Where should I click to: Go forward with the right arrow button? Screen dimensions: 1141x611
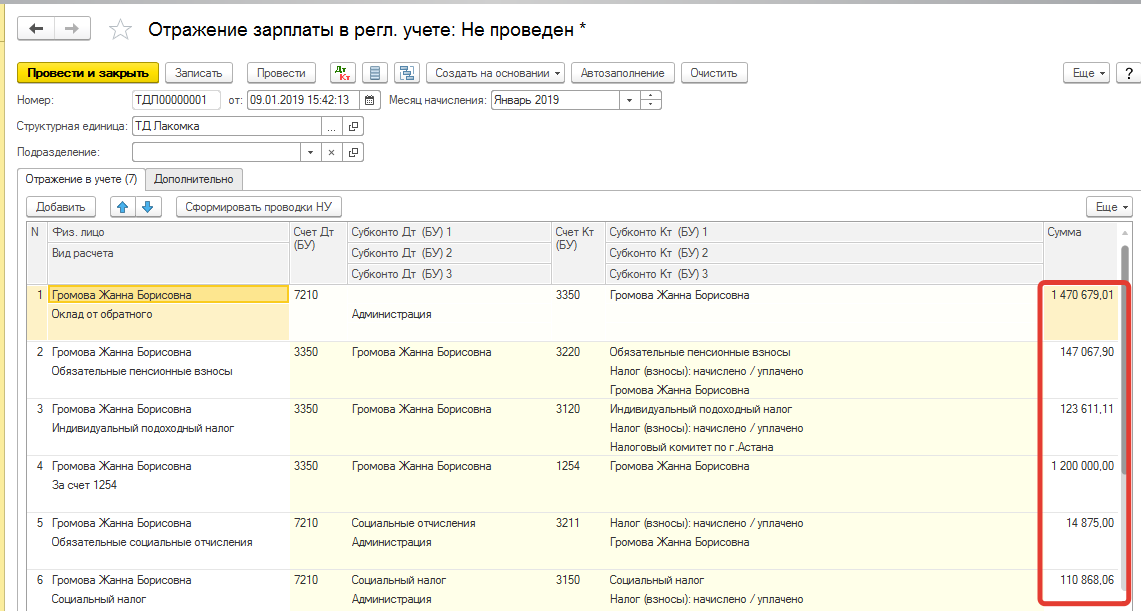(72, 28)
